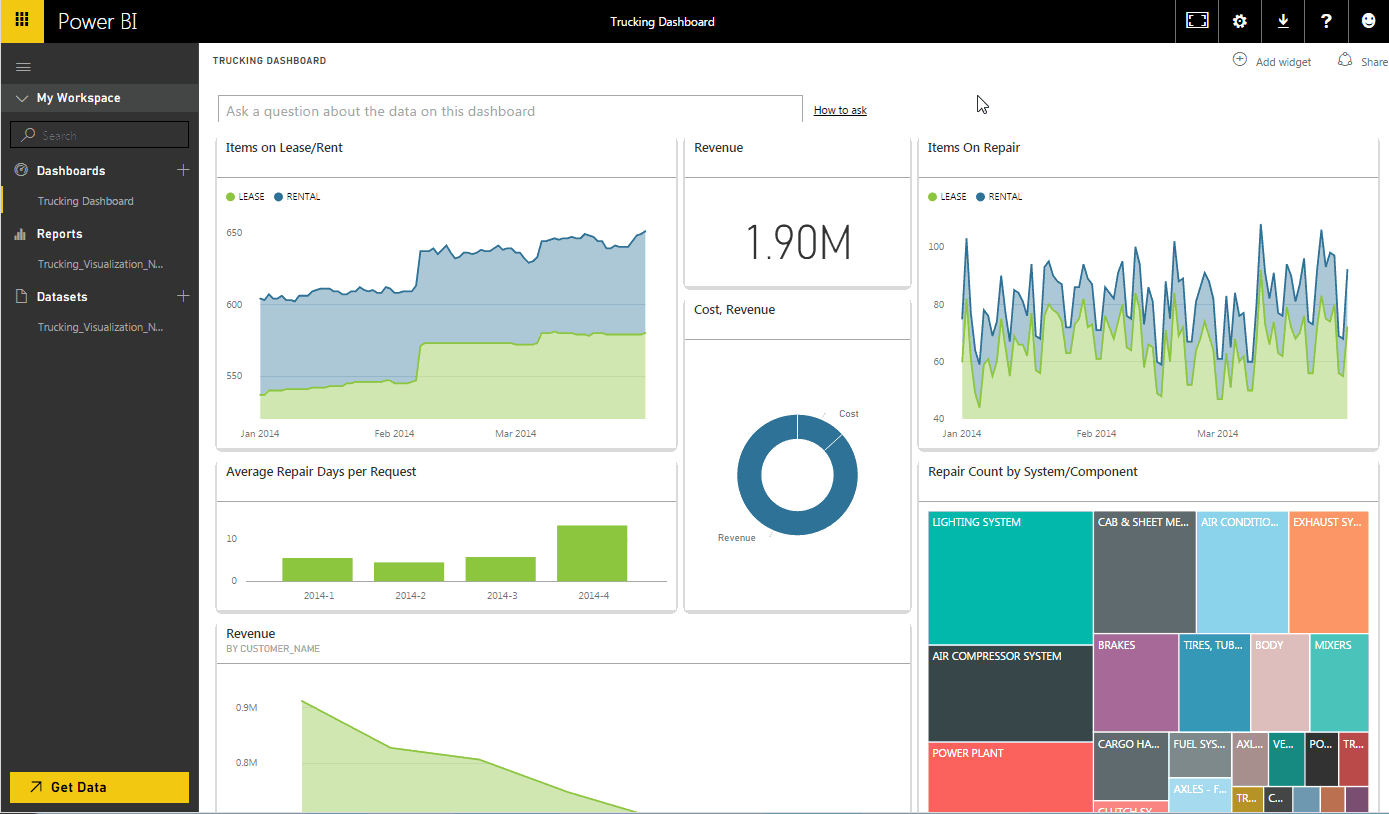The width and height of the screenshot is (1389, 814).
Task: Click the download arrow icon
Action: pyautogui.click(x=1283, y=21)
